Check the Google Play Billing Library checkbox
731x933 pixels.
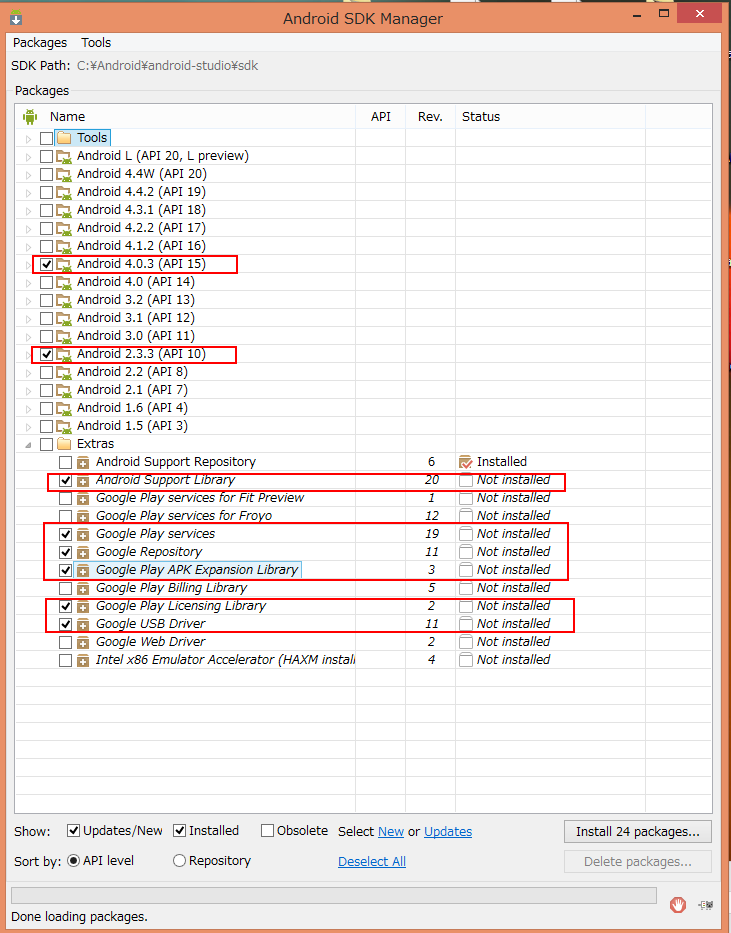[x=65, y=588]
